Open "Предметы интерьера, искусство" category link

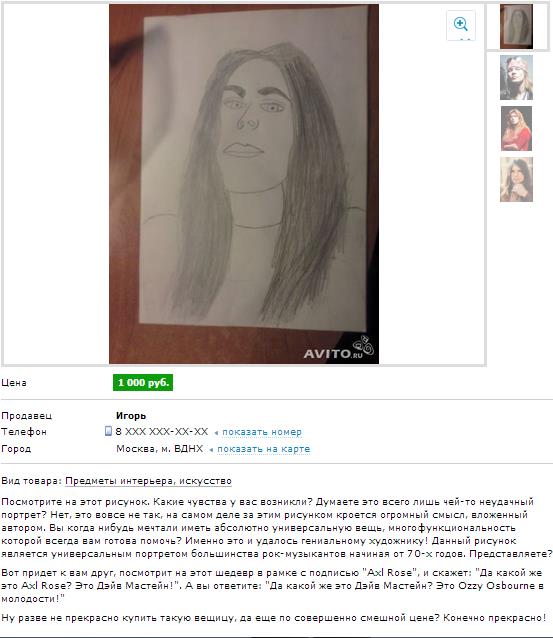tap(149, 481)
